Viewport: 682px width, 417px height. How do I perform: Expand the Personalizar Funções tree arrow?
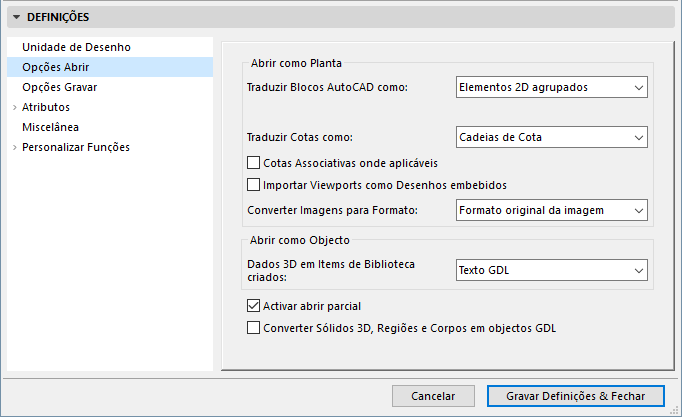click(14, 147)
